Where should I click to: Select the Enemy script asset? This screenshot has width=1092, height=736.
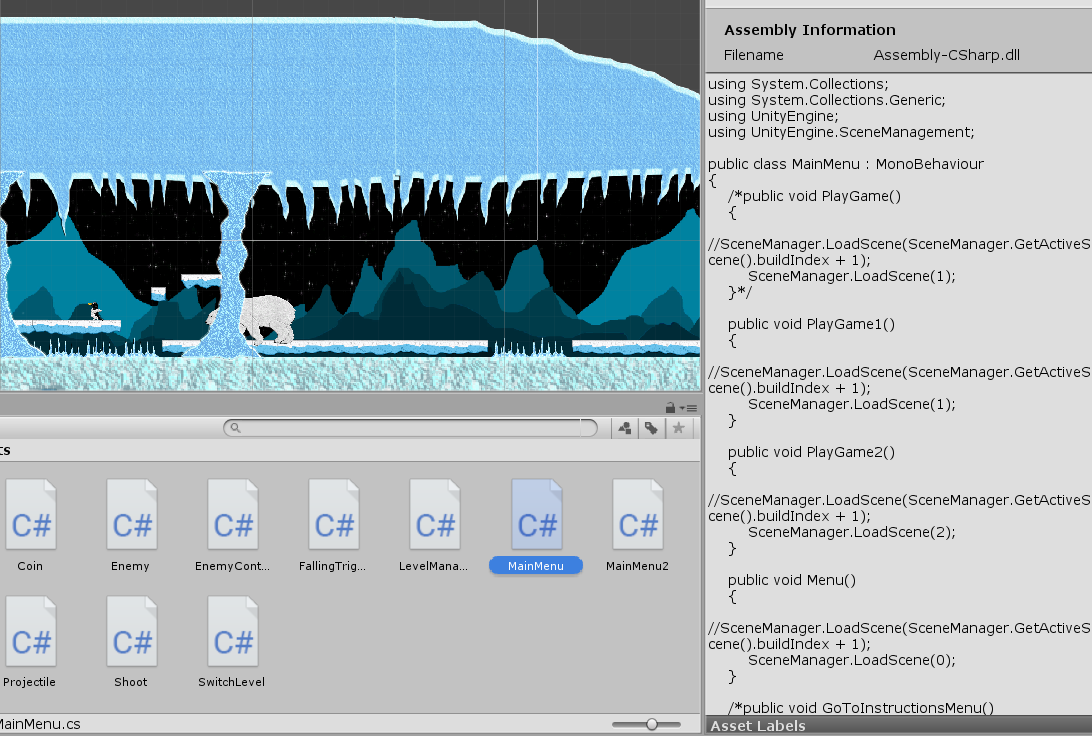(x=131, y=515)
